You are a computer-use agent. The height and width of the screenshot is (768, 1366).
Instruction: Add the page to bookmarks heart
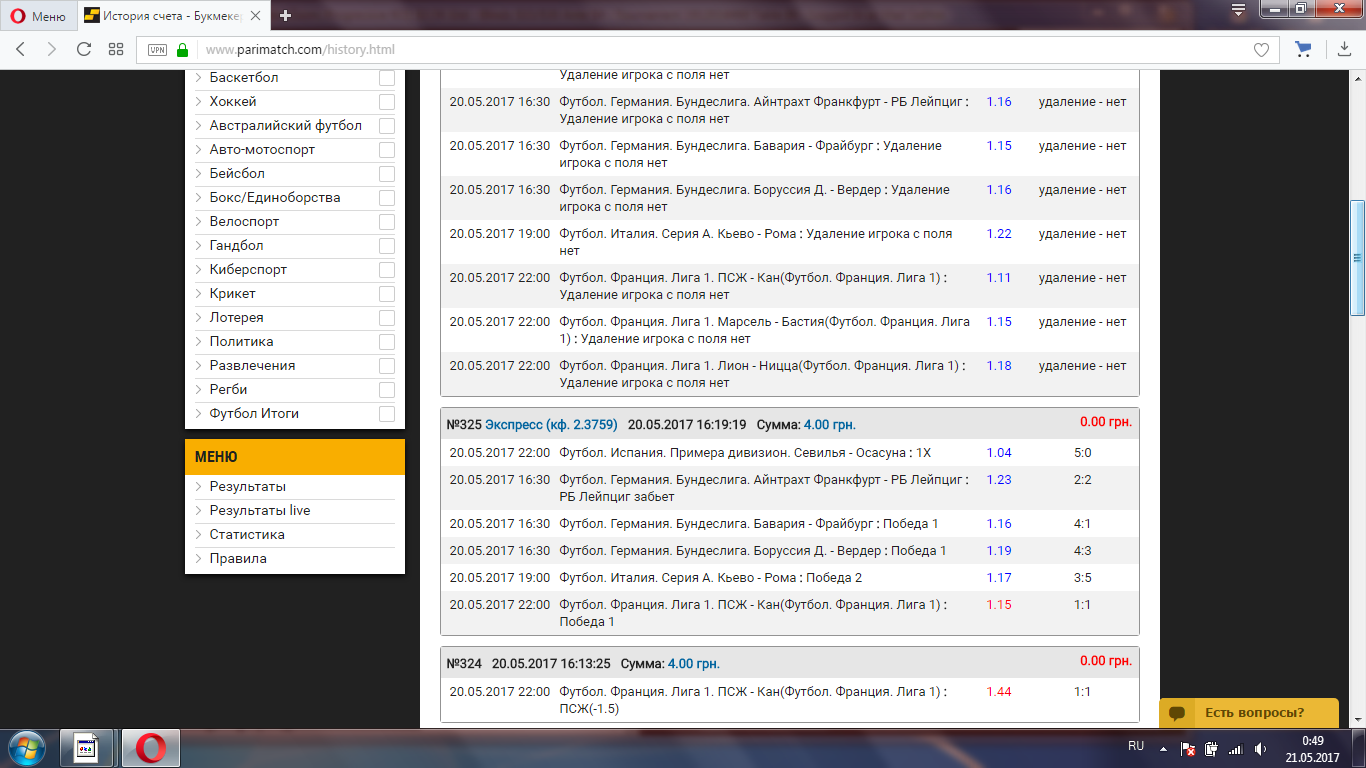(x=1261, y=50)
